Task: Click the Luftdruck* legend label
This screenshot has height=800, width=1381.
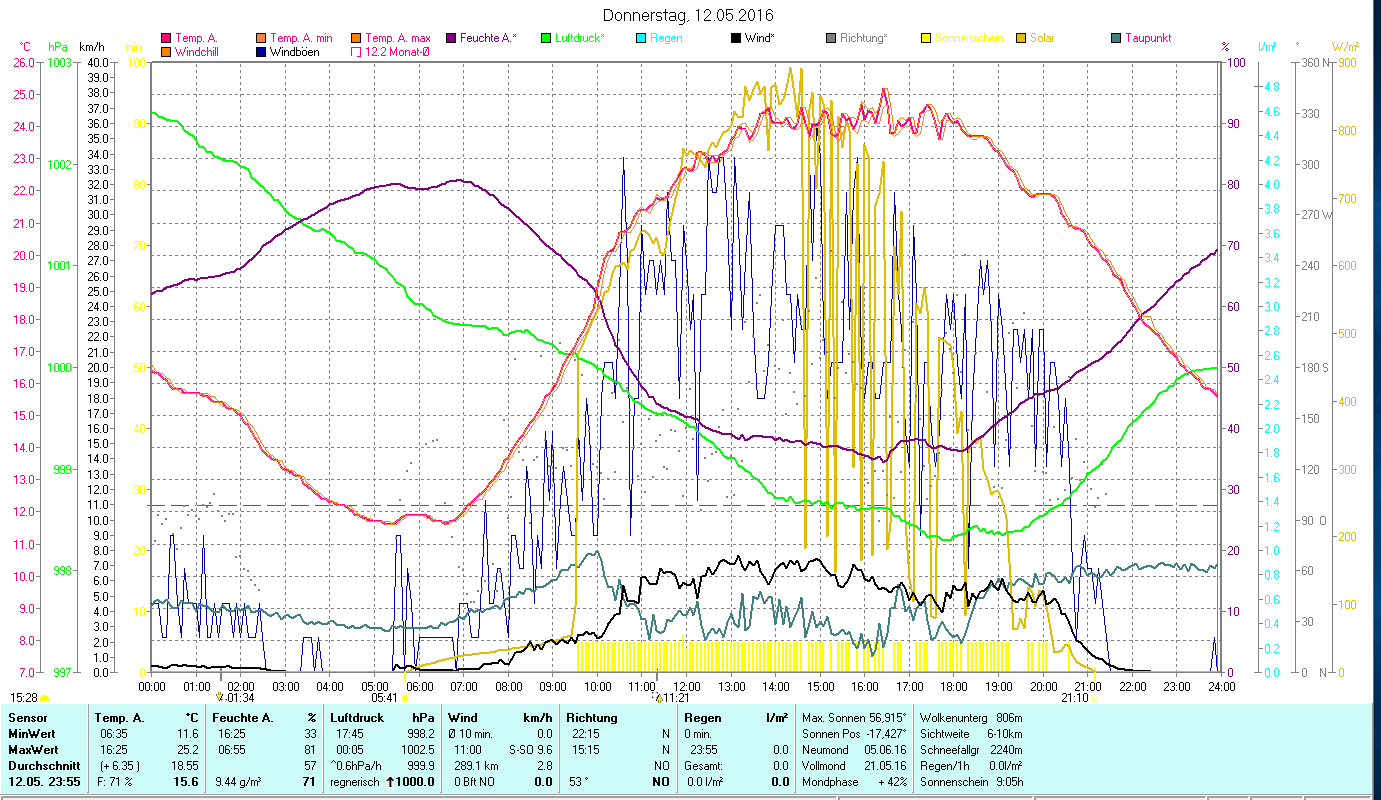Action: tap(580, 38)
